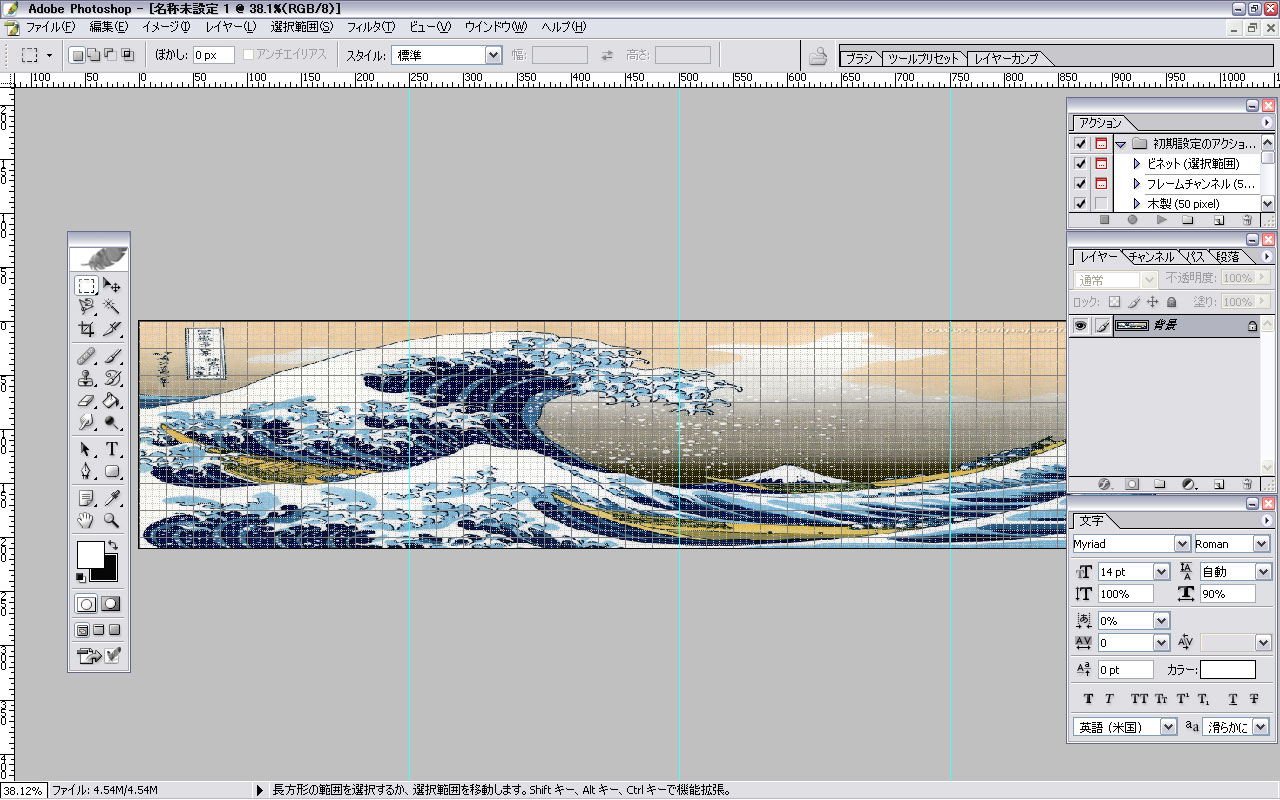
Task: Swap foreground and background colors
Action: 112,545
